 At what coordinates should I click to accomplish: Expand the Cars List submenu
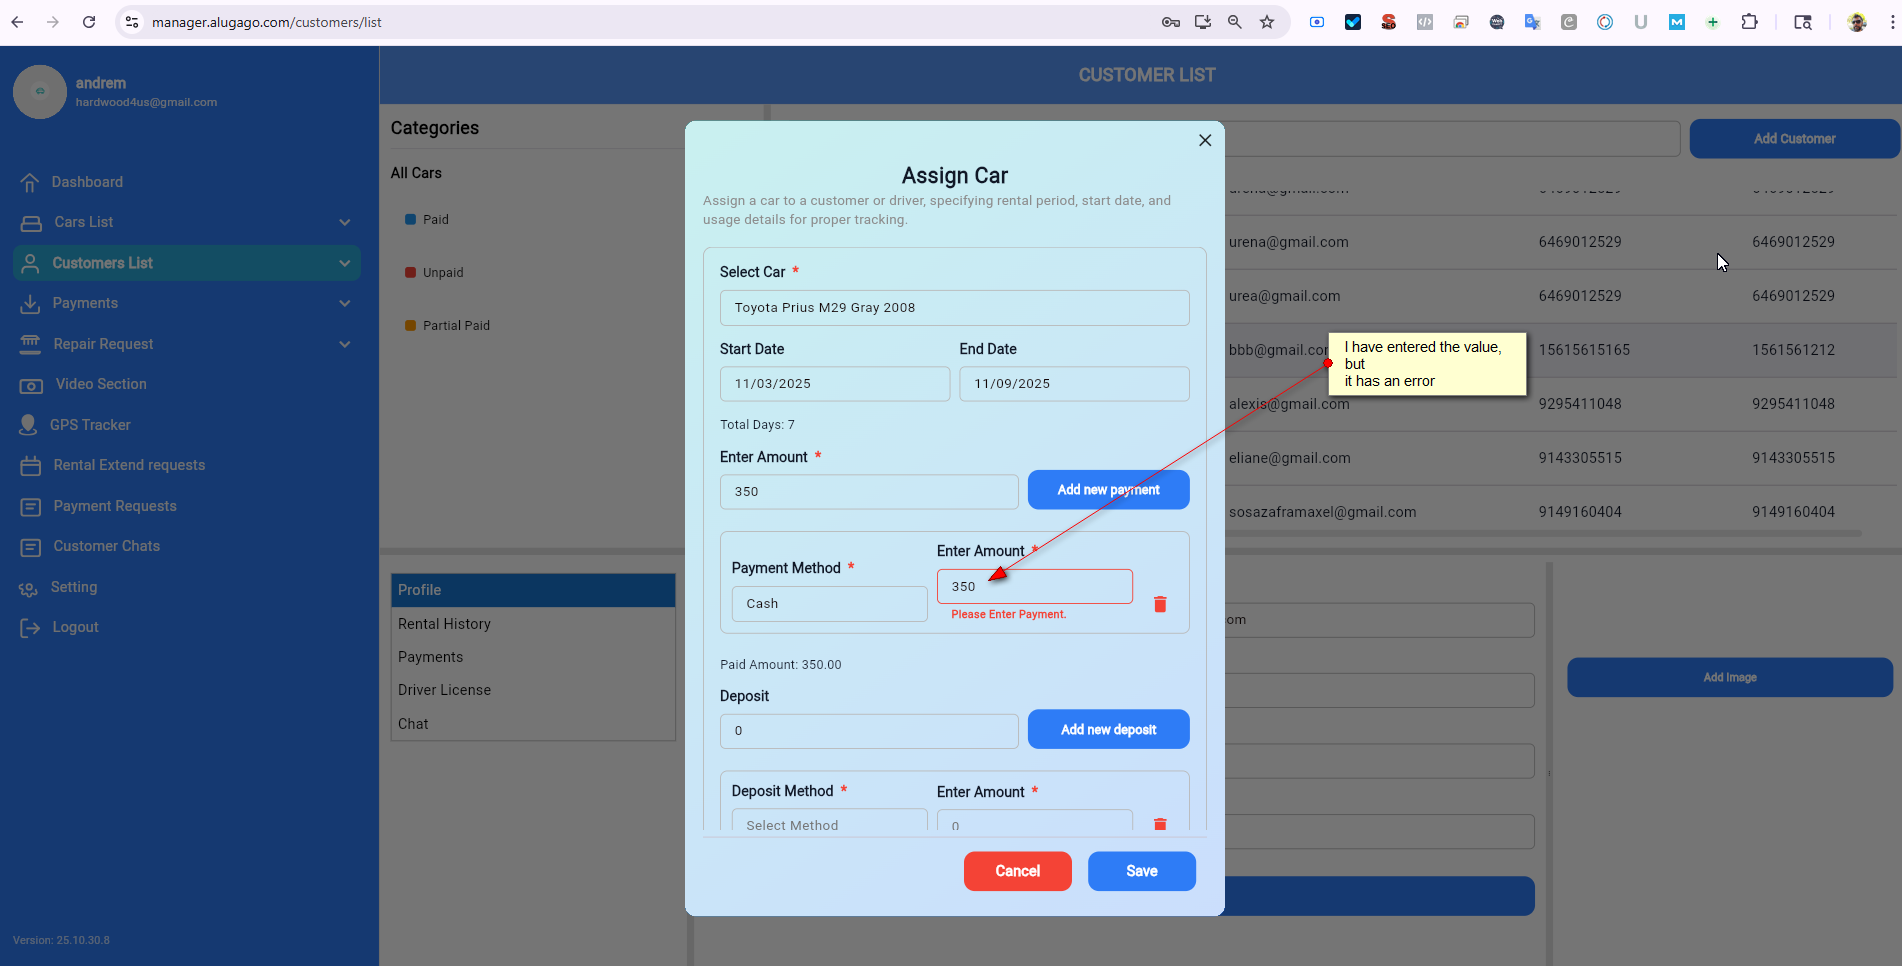[344, 222]
